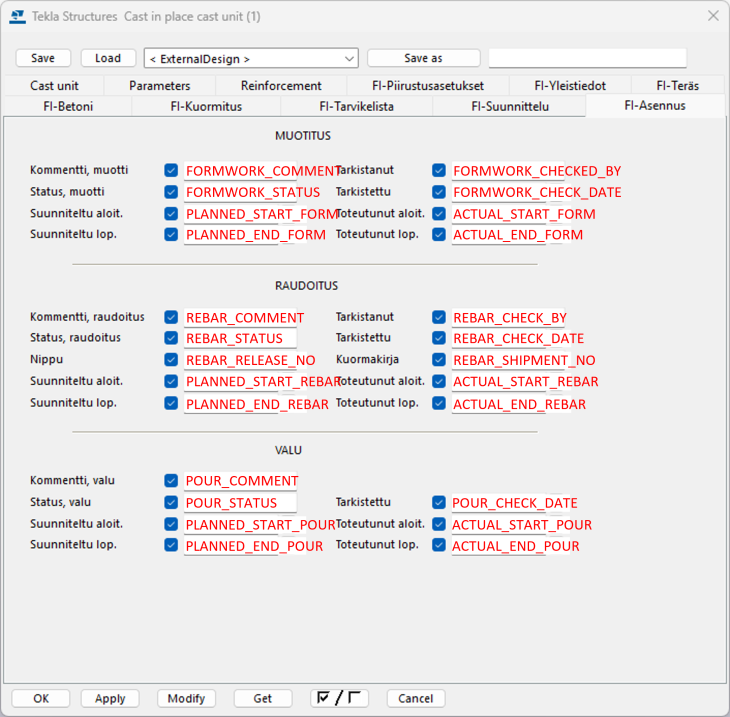Click the Tekla Structures title bar icon
The height and width of the screenshot is (717, 730).
[x=17, y=16]
